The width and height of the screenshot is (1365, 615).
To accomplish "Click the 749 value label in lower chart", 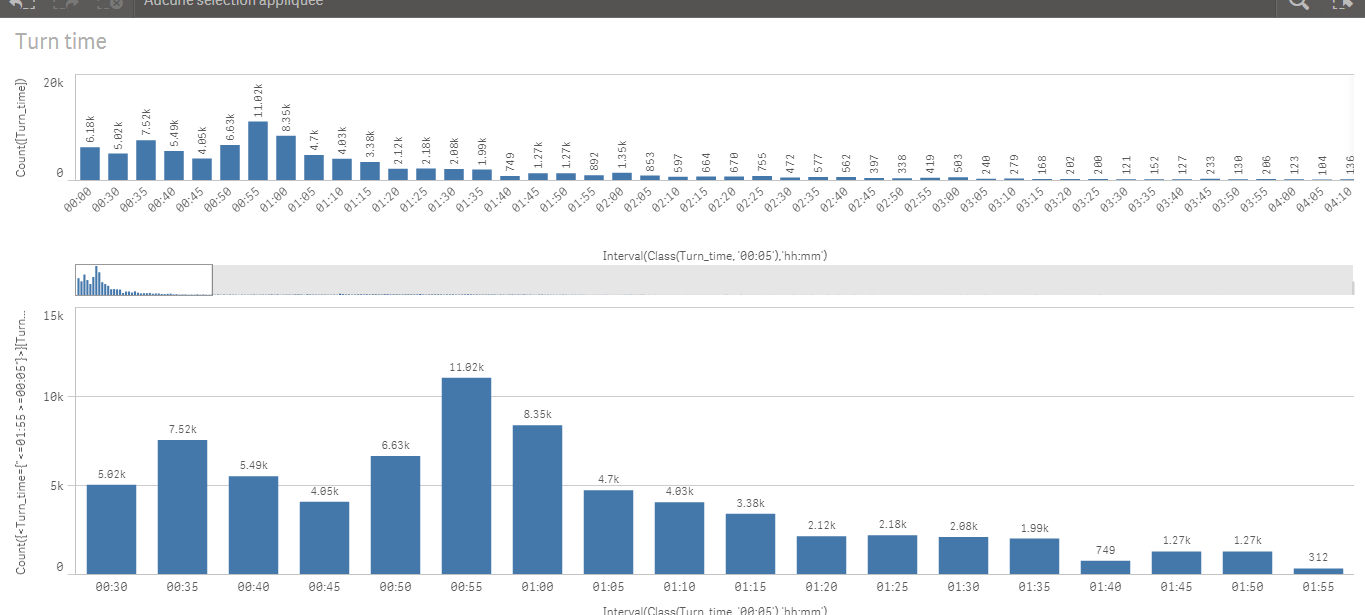I will (1106, 550).
